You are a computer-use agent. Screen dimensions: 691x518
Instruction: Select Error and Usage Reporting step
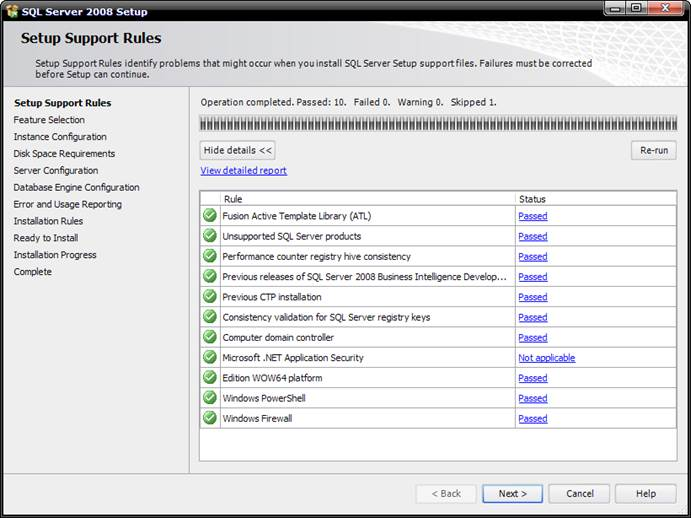67,204
